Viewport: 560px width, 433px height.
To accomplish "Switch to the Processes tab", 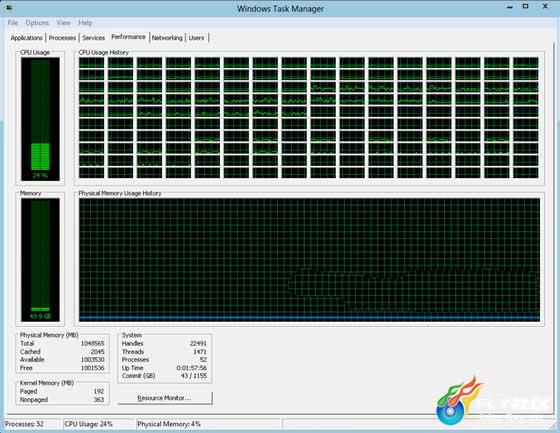I will point(62,38).
